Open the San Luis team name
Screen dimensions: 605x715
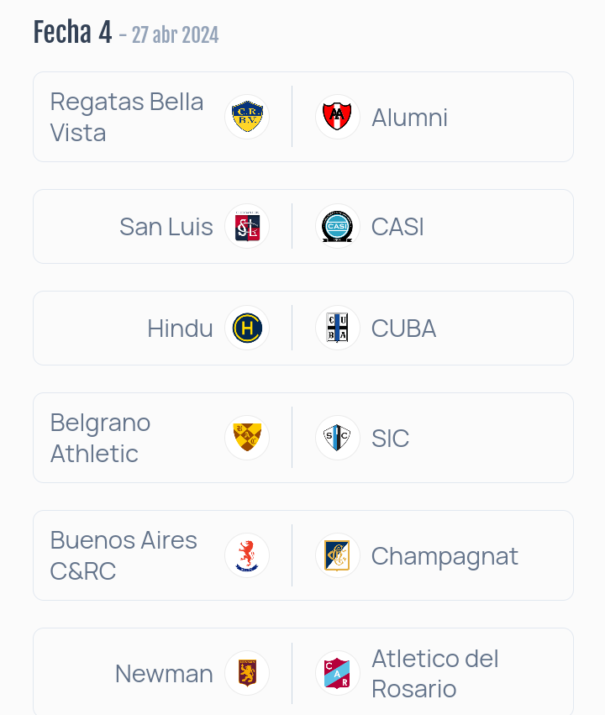point(166,227)
